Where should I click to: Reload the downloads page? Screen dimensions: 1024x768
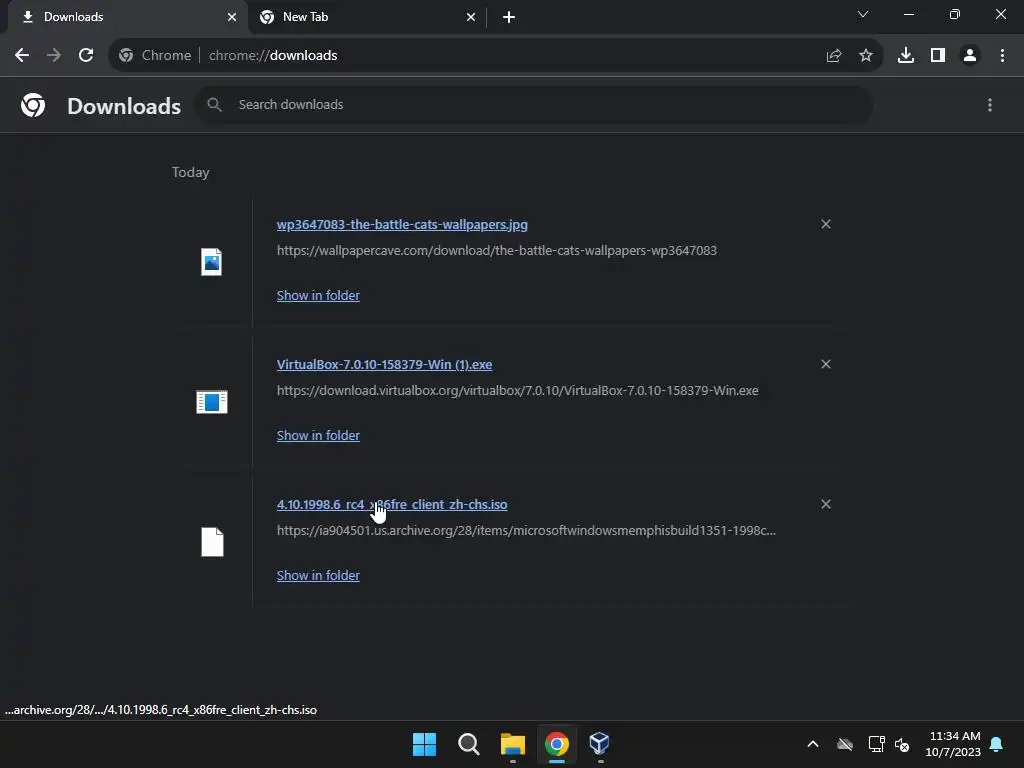coord(86,56)
